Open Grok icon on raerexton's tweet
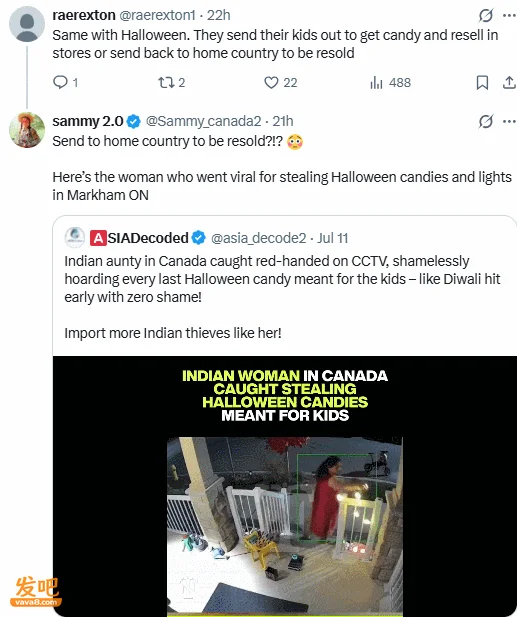Image resolution: width=517 pixels, height=617 pixels. pos(486,15)
